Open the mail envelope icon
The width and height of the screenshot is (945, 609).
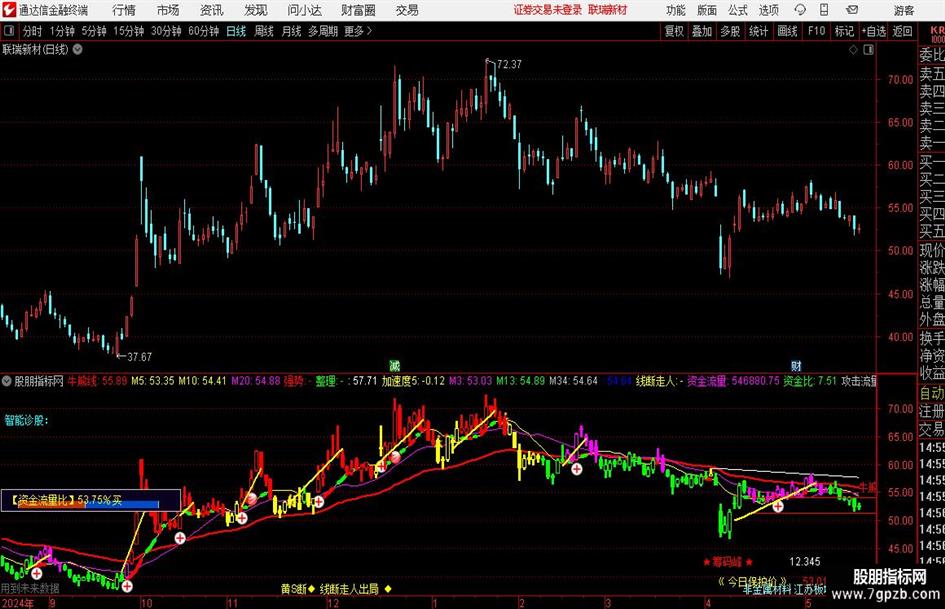click(852, 10)
